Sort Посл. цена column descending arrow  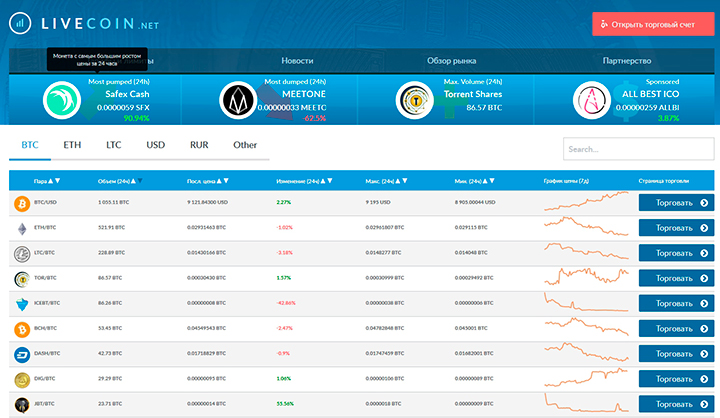226,181
